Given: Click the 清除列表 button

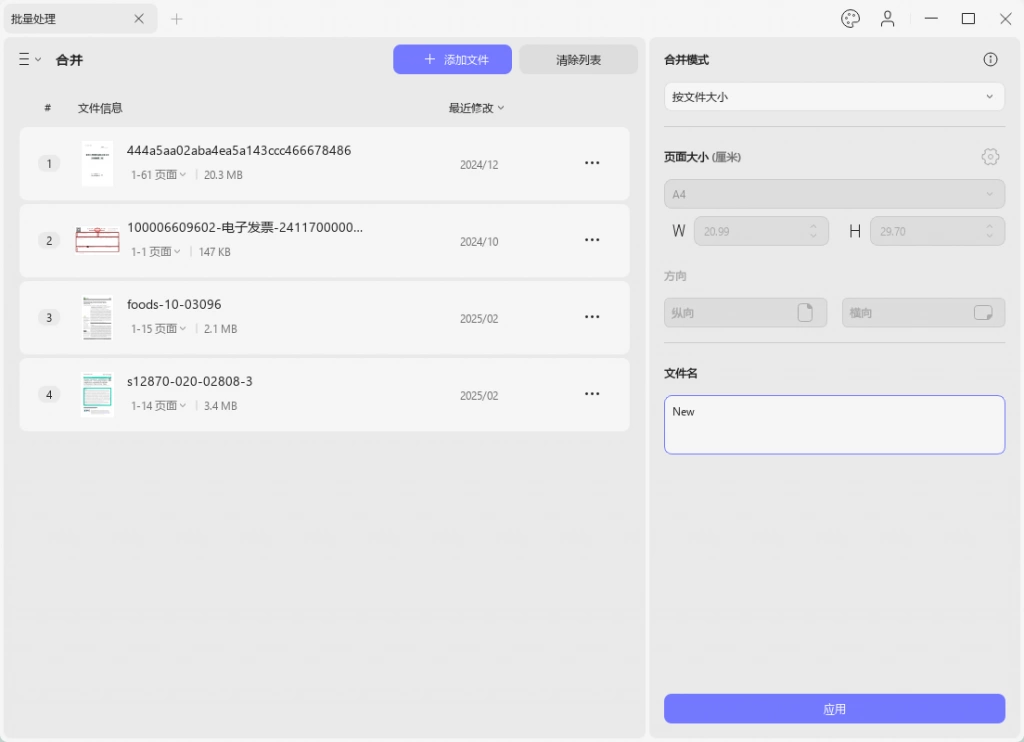Looking at the screenshot, I should coord(579,59).
